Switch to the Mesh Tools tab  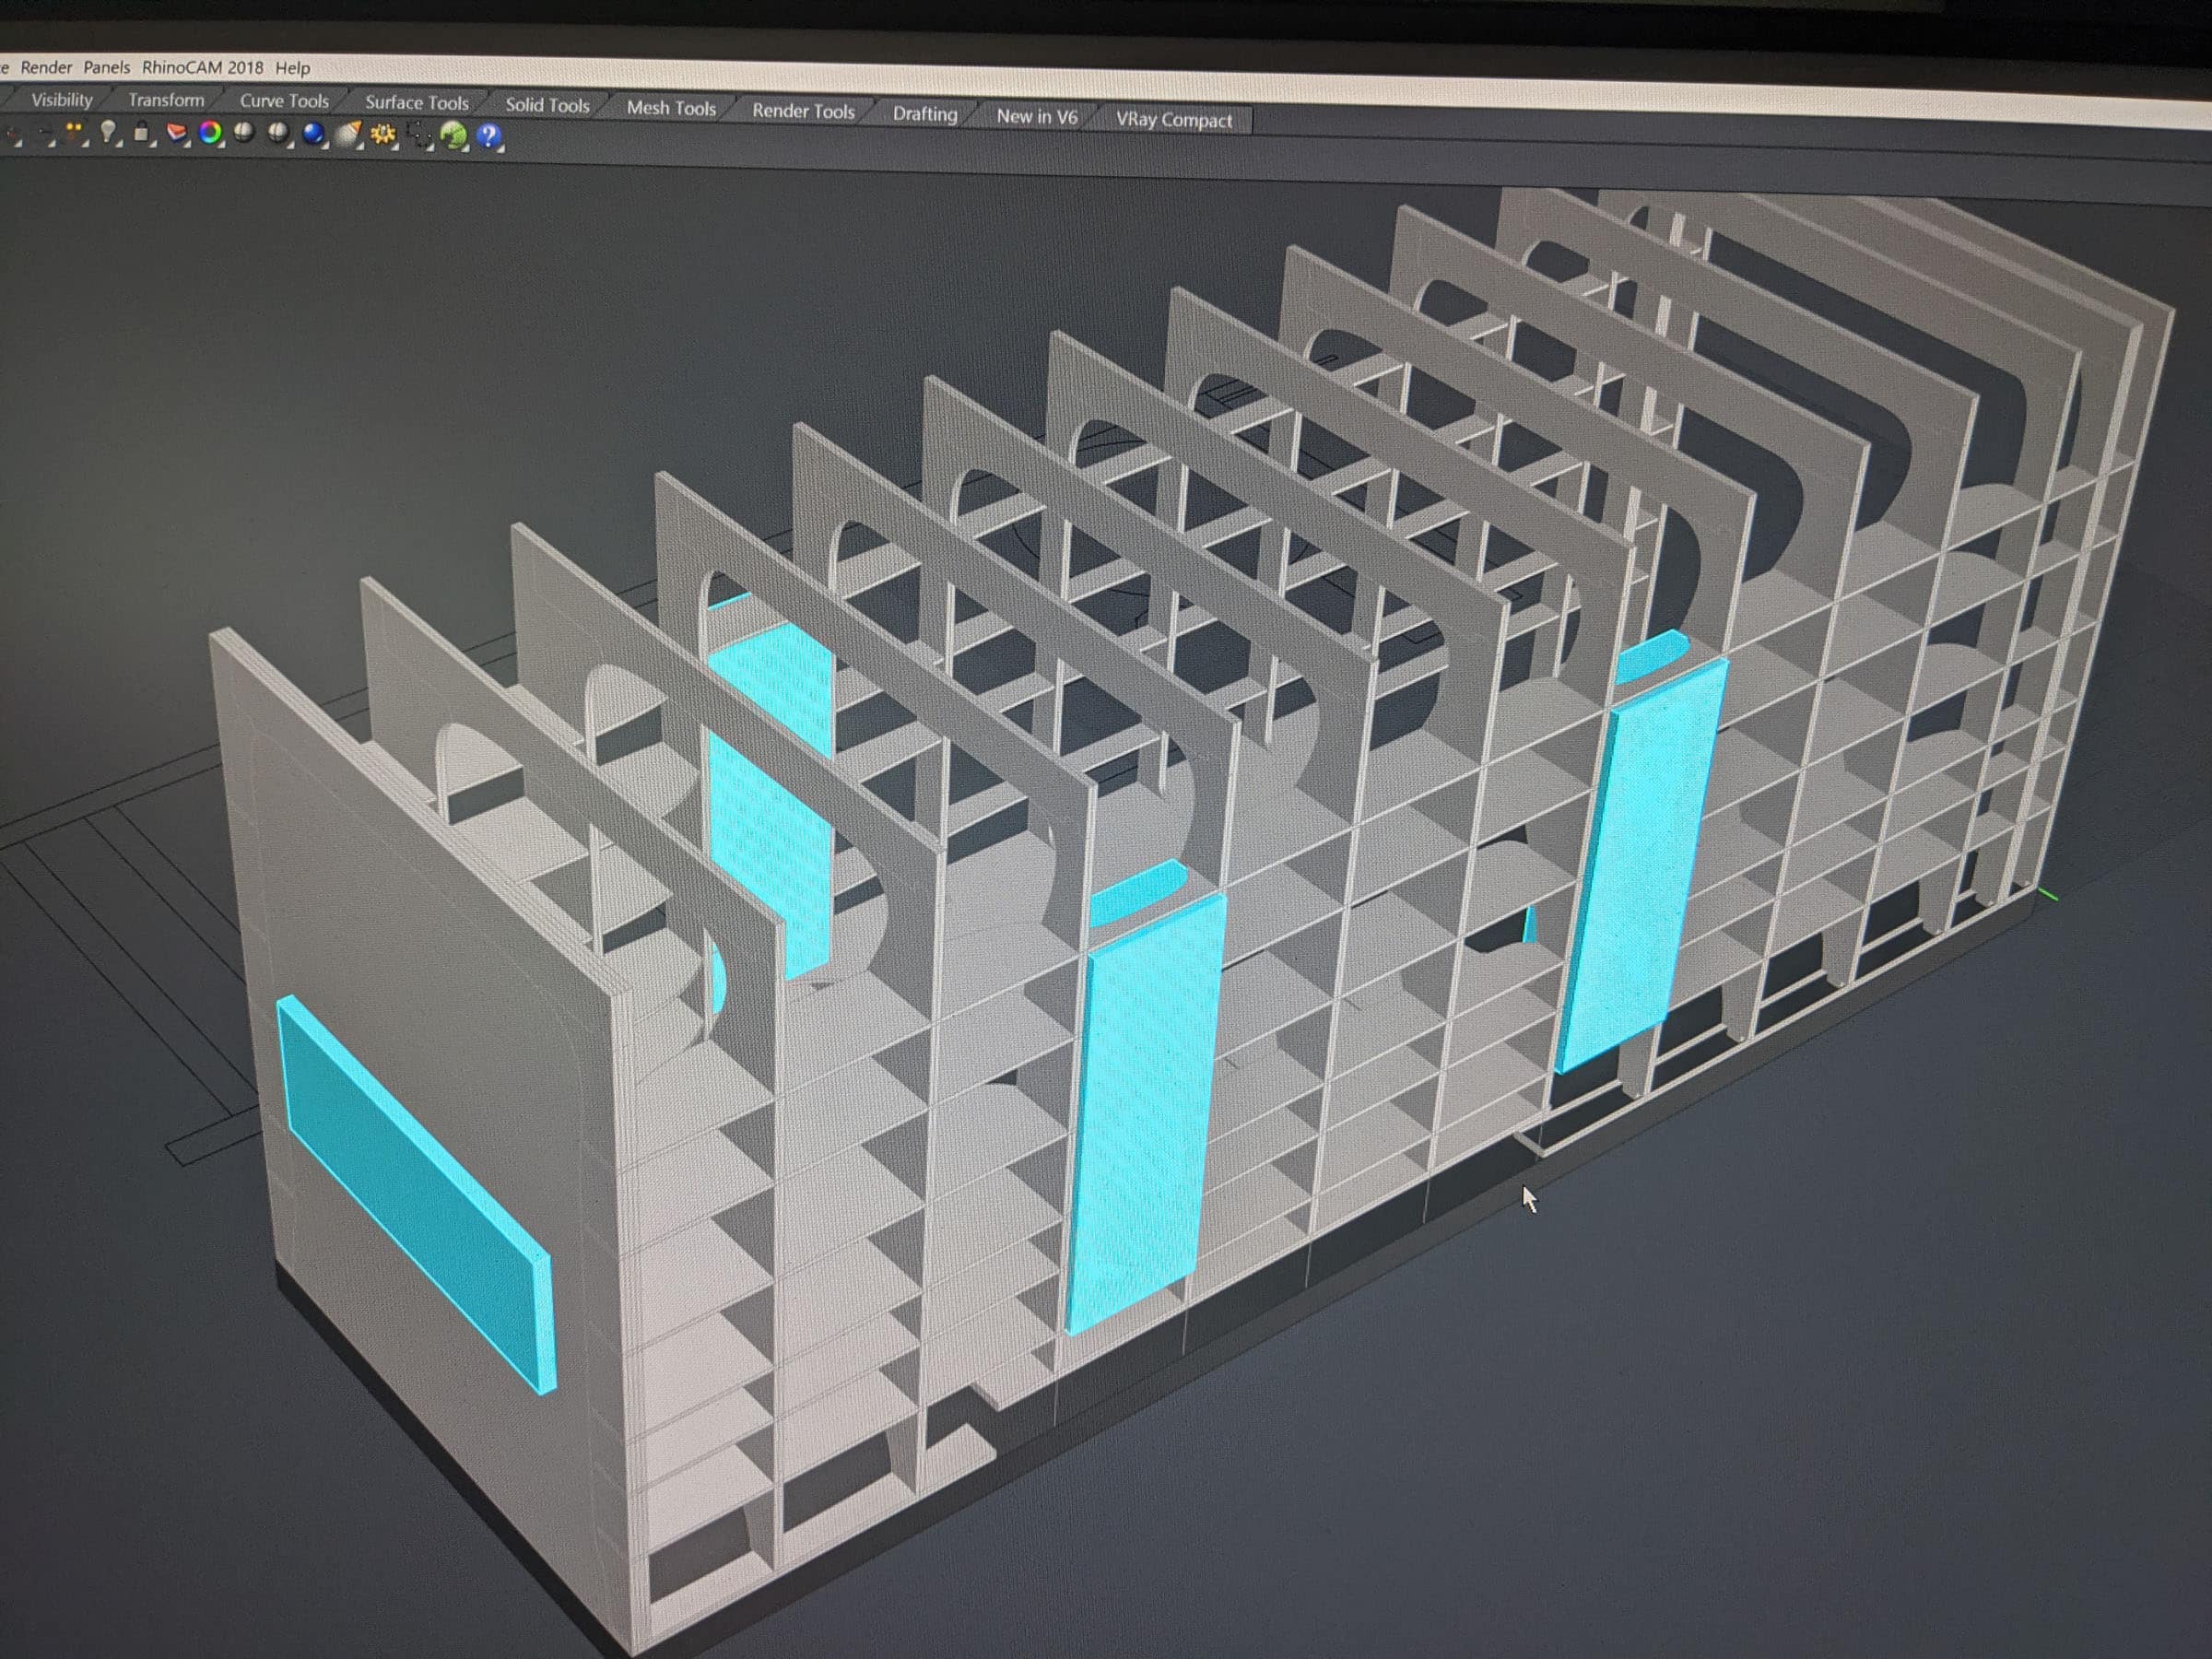(671, 108)
